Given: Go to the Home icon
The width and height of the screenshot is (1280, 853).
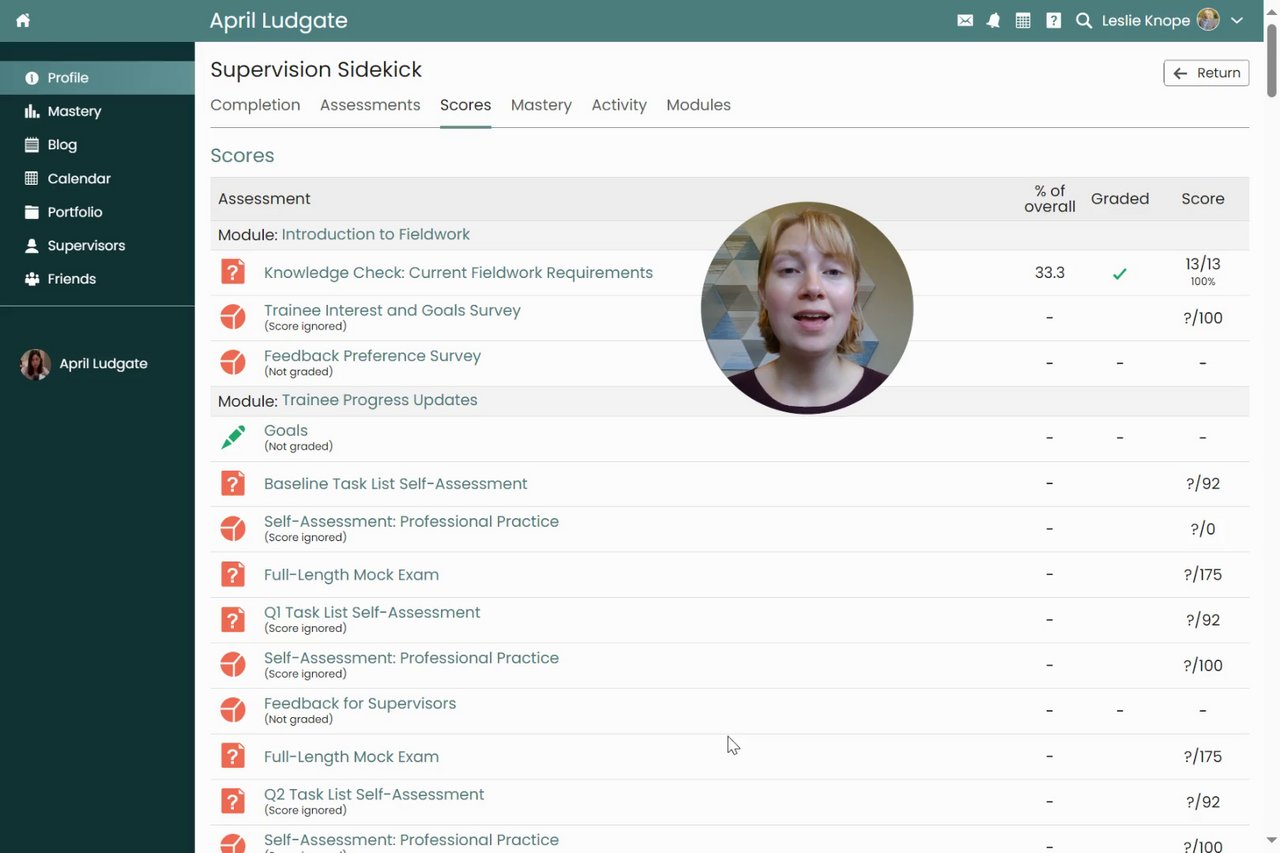Looking at the screenshot, I should pos(23,20).
